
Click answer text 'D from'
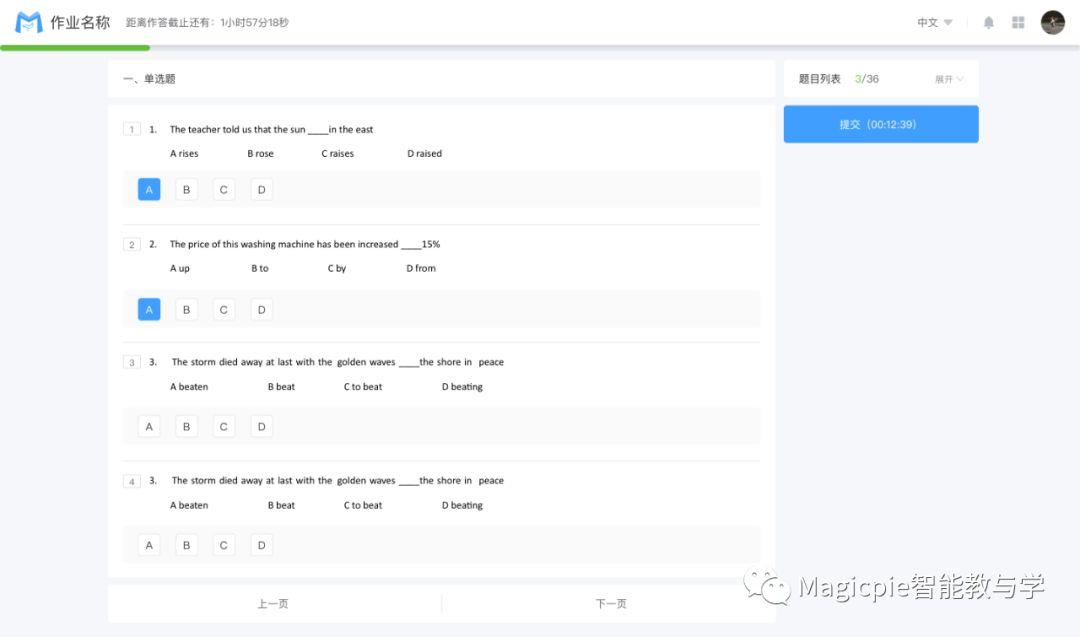click(x=421, y=269)
